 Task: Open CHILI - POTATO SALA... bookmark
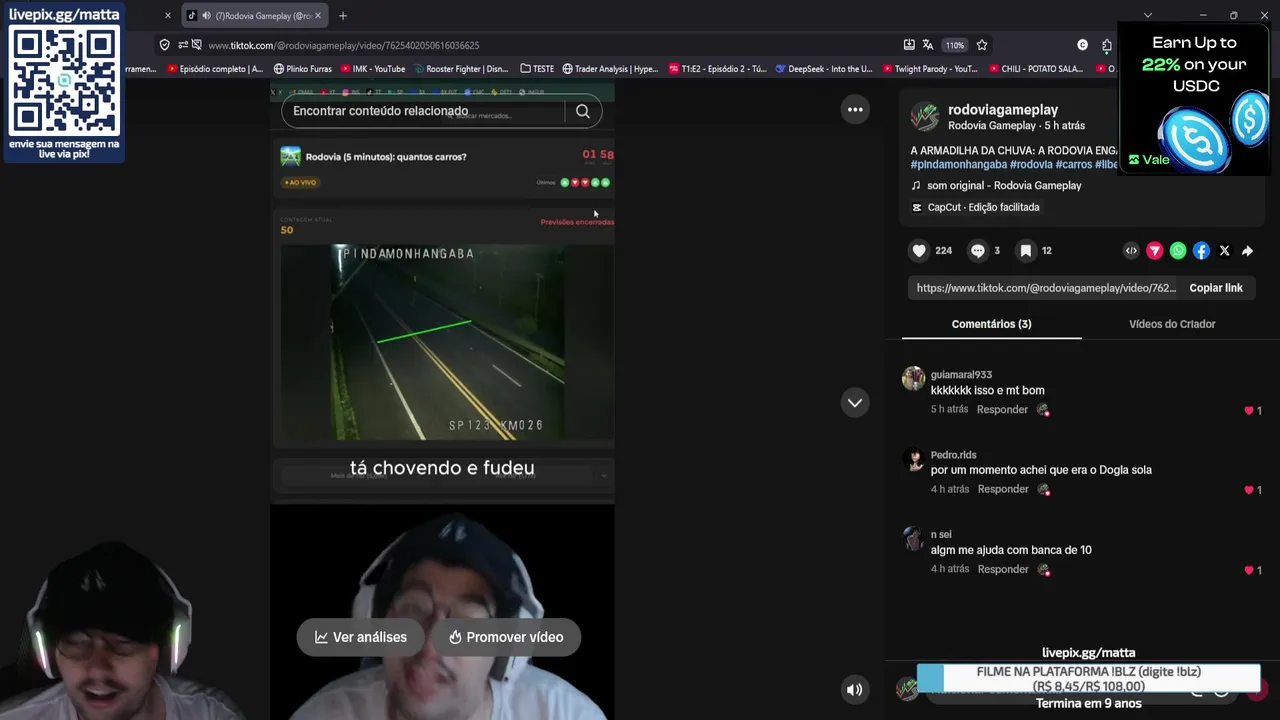coord(1036,69)
